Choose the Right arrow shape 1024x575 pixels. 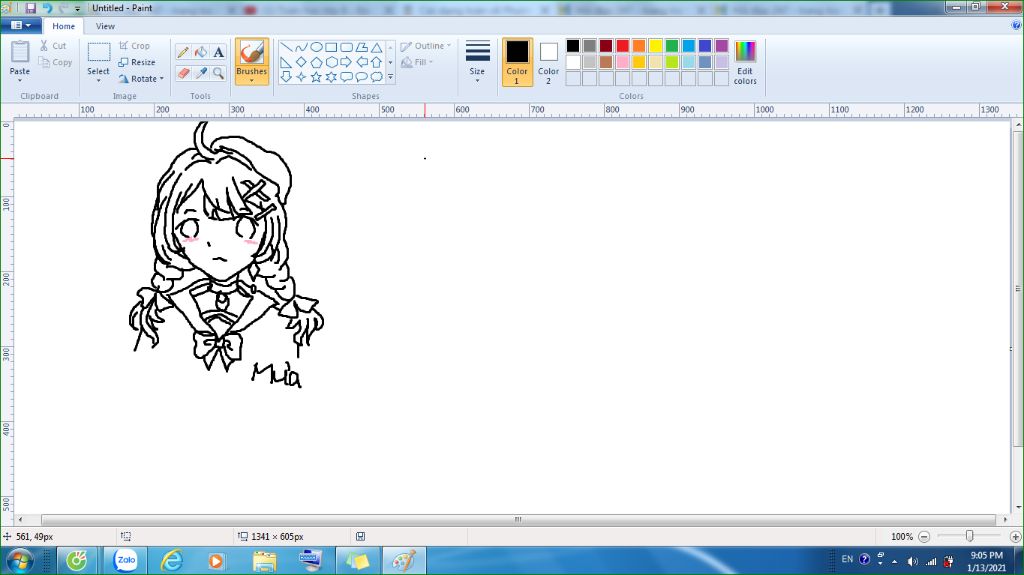pos(346,62)
